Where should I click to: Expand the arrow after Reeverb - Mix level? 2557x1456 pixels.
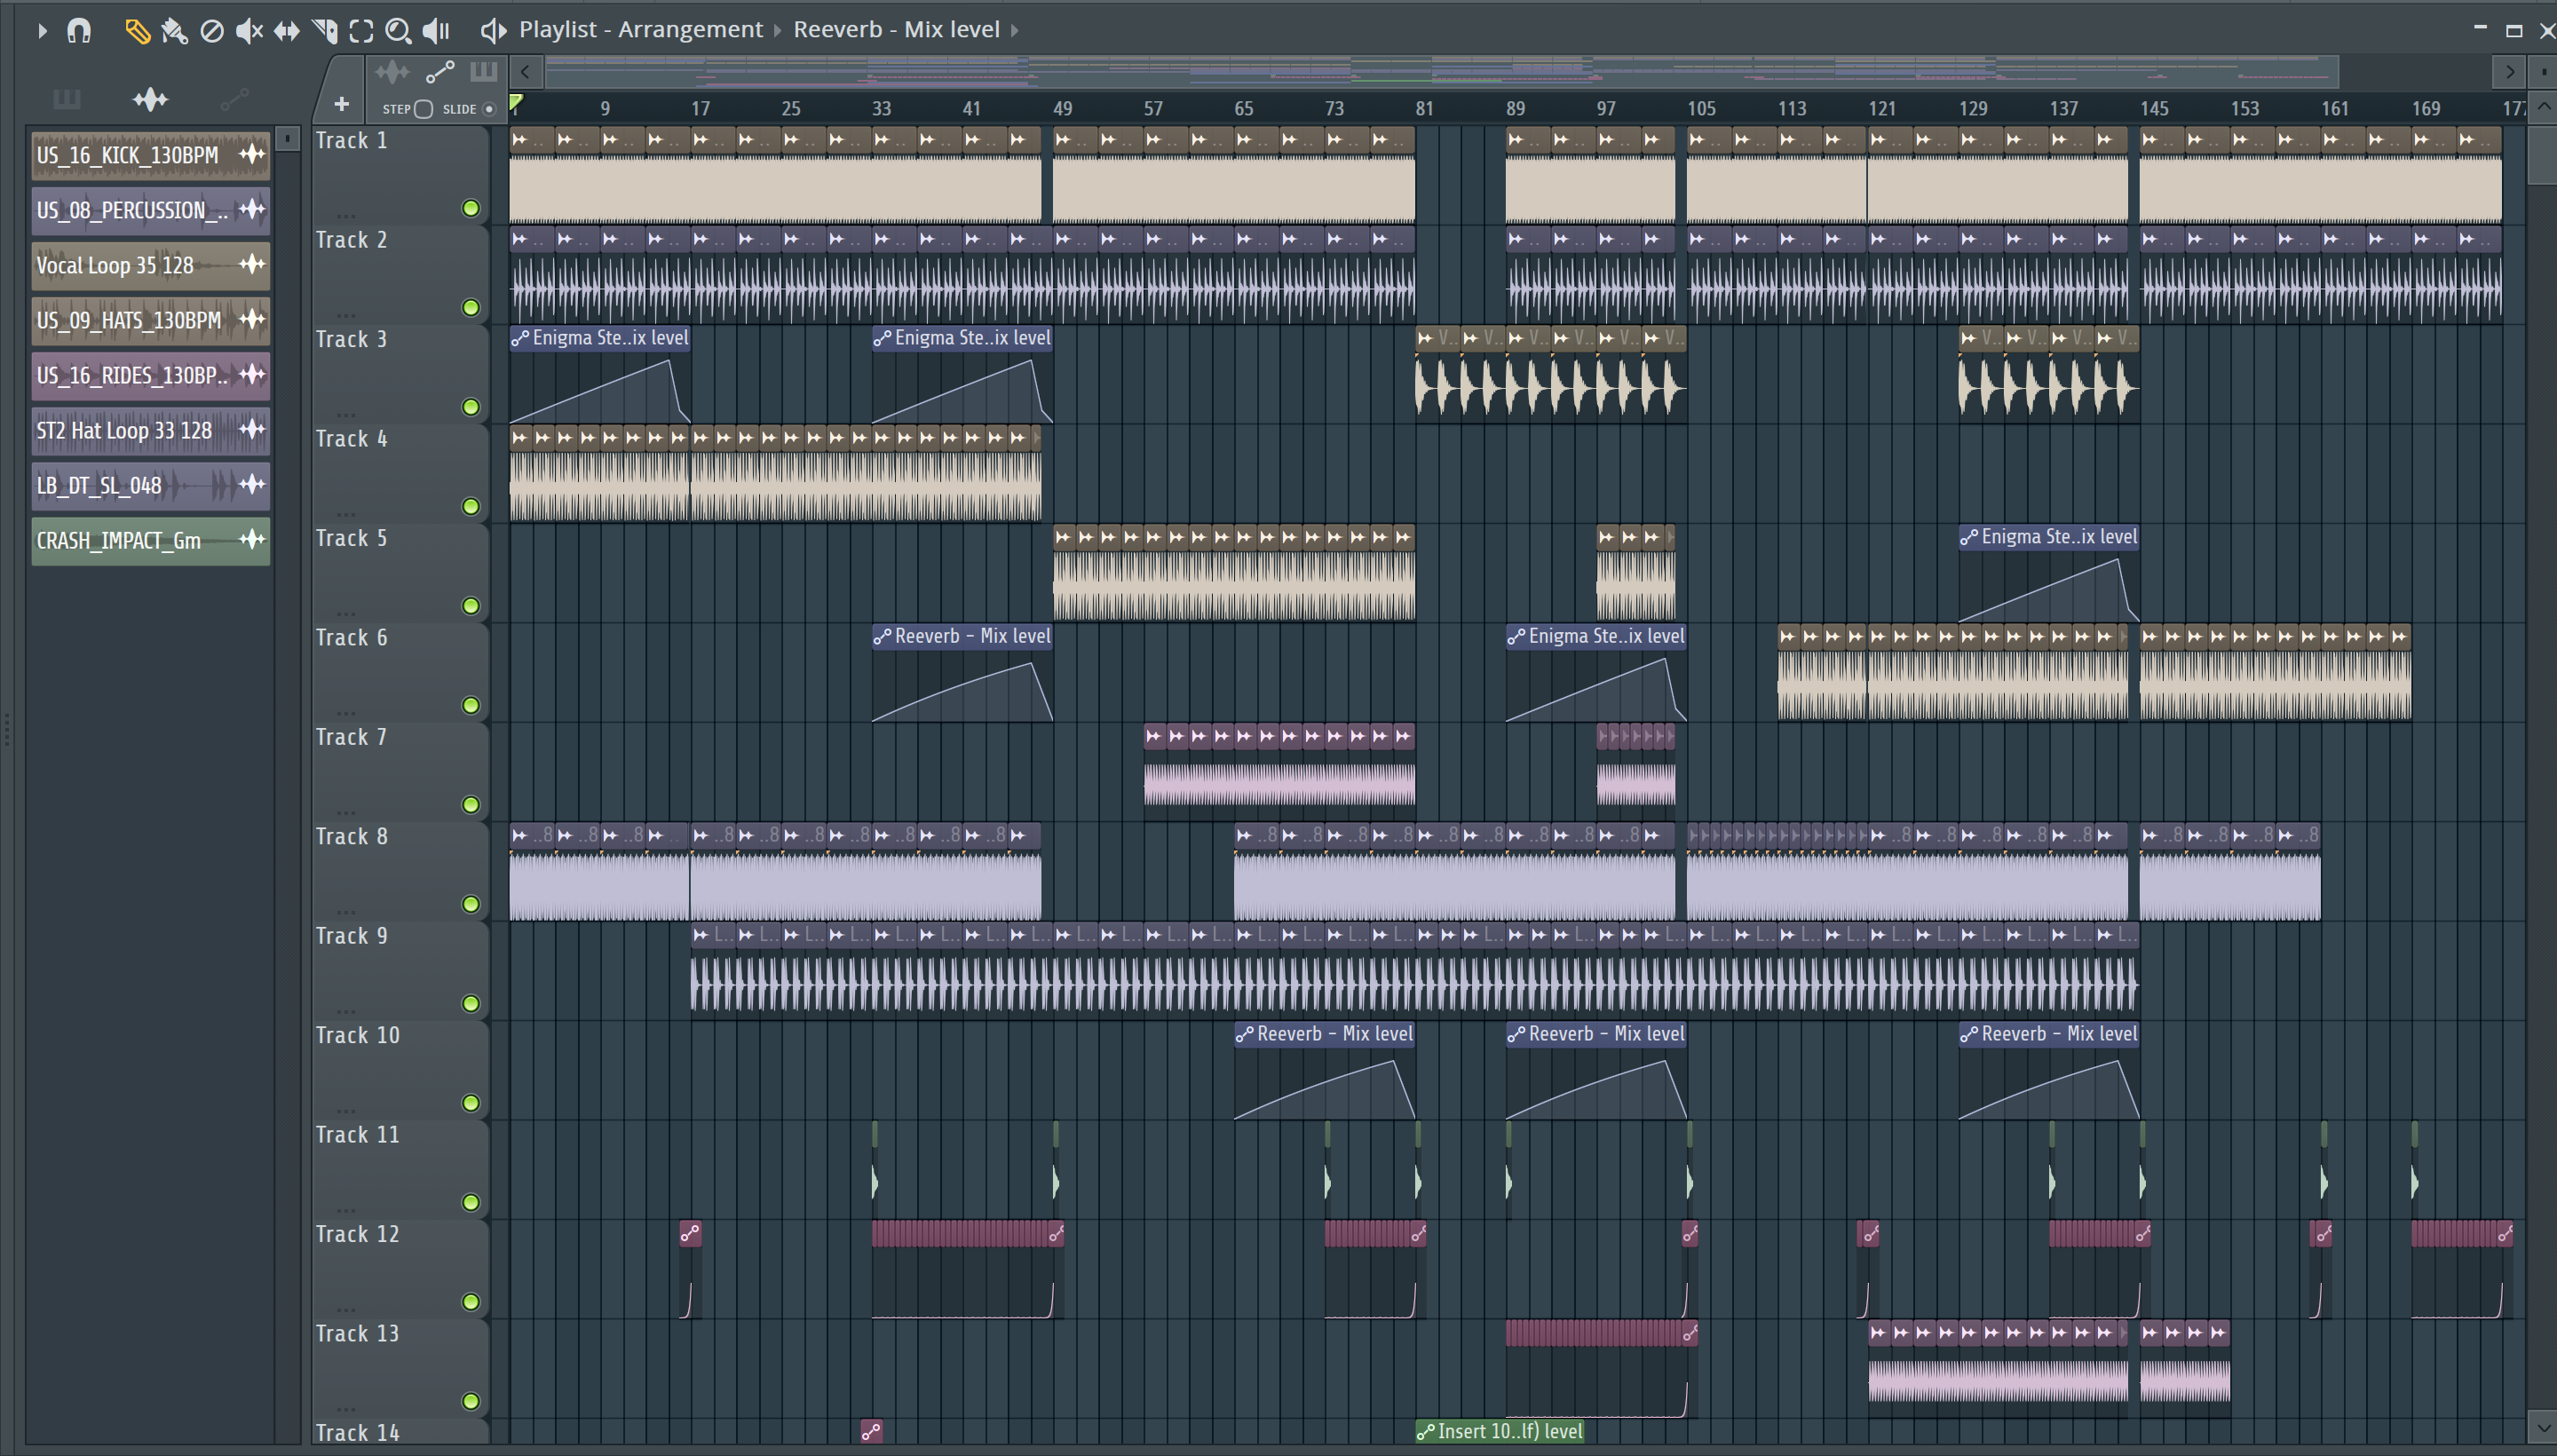click(x=1014, y=30)
